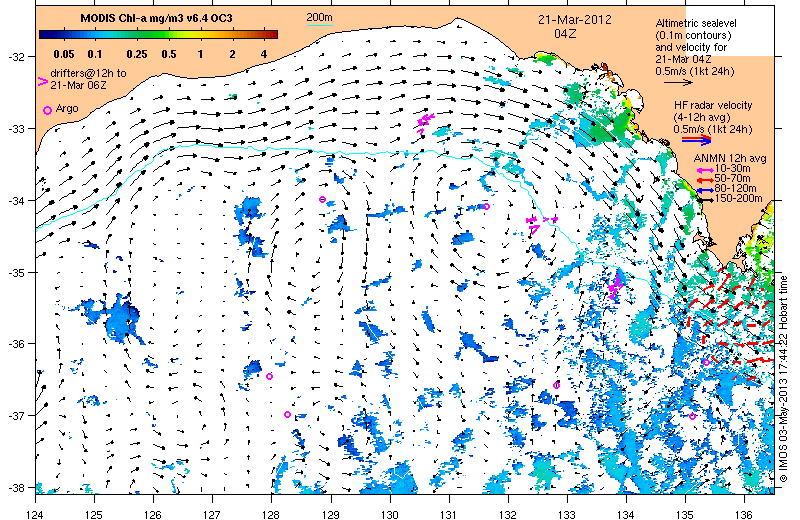This screenshot has height=520, width=800.
Task: Click the cyan 200m contour legend line
Action: (x=319, y=24)
